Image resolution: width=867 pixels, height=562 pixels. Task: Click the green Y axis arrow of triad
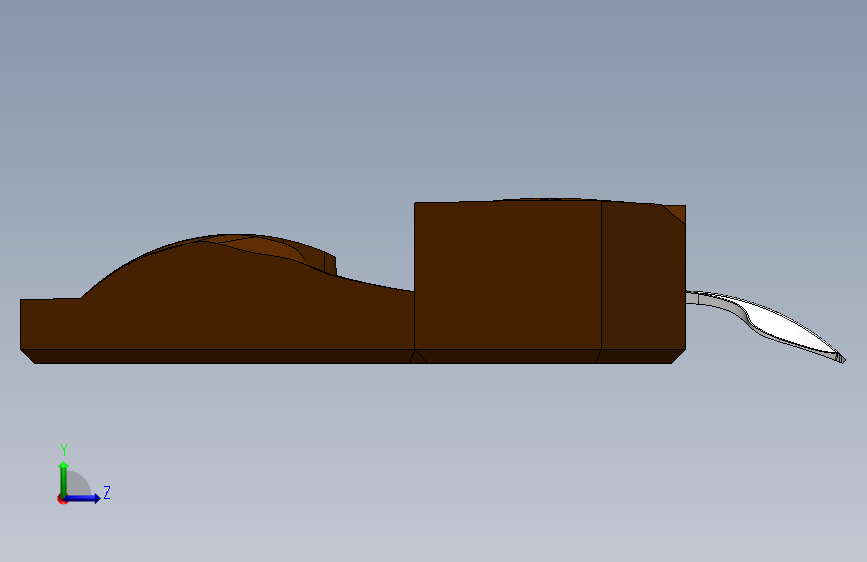(64, 478)
